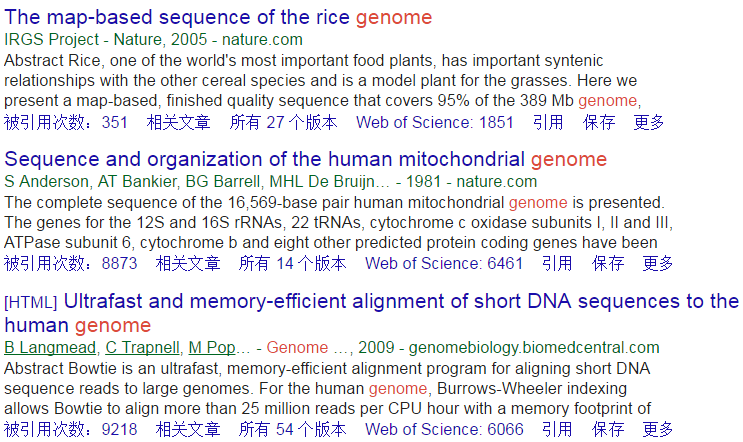
Task: Click 引用 to cite the mitochondrial genome paper
Action: tap(557, 263)
